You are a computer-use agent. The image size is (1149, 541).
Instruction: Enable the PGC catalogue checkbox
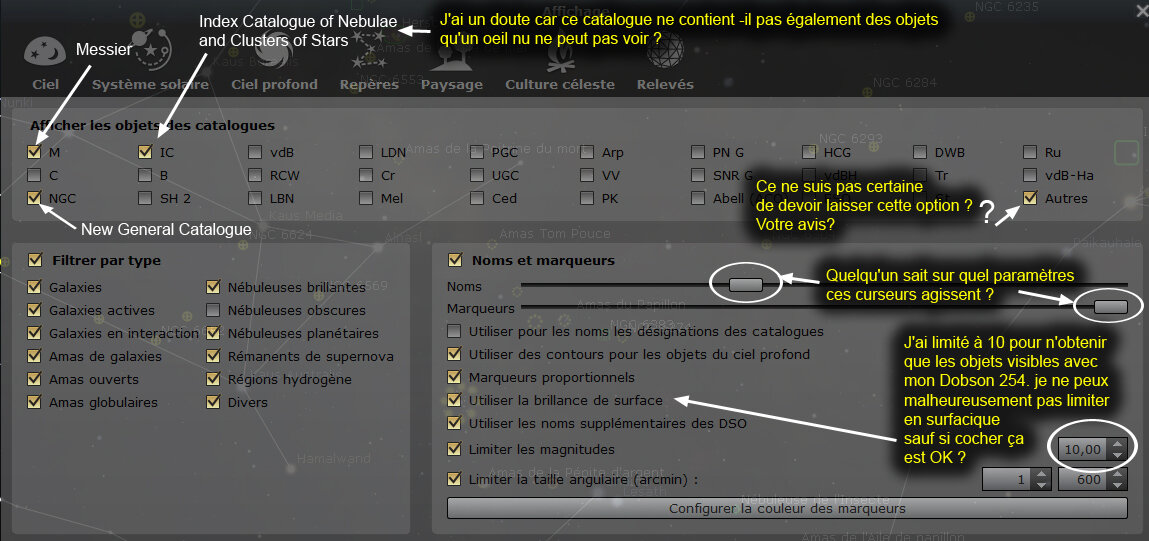pyautogui.click(x=477, y=152)
